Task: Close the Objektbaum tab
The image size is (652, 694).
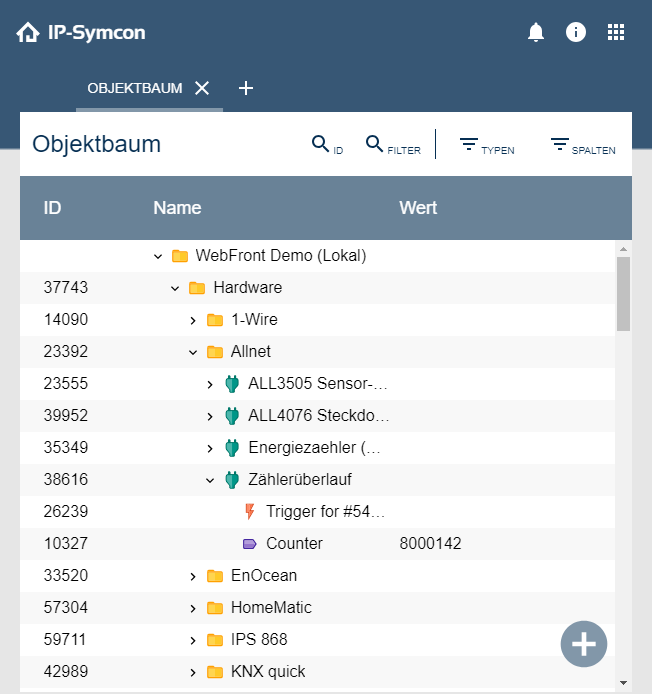Action: pos(202,88)
